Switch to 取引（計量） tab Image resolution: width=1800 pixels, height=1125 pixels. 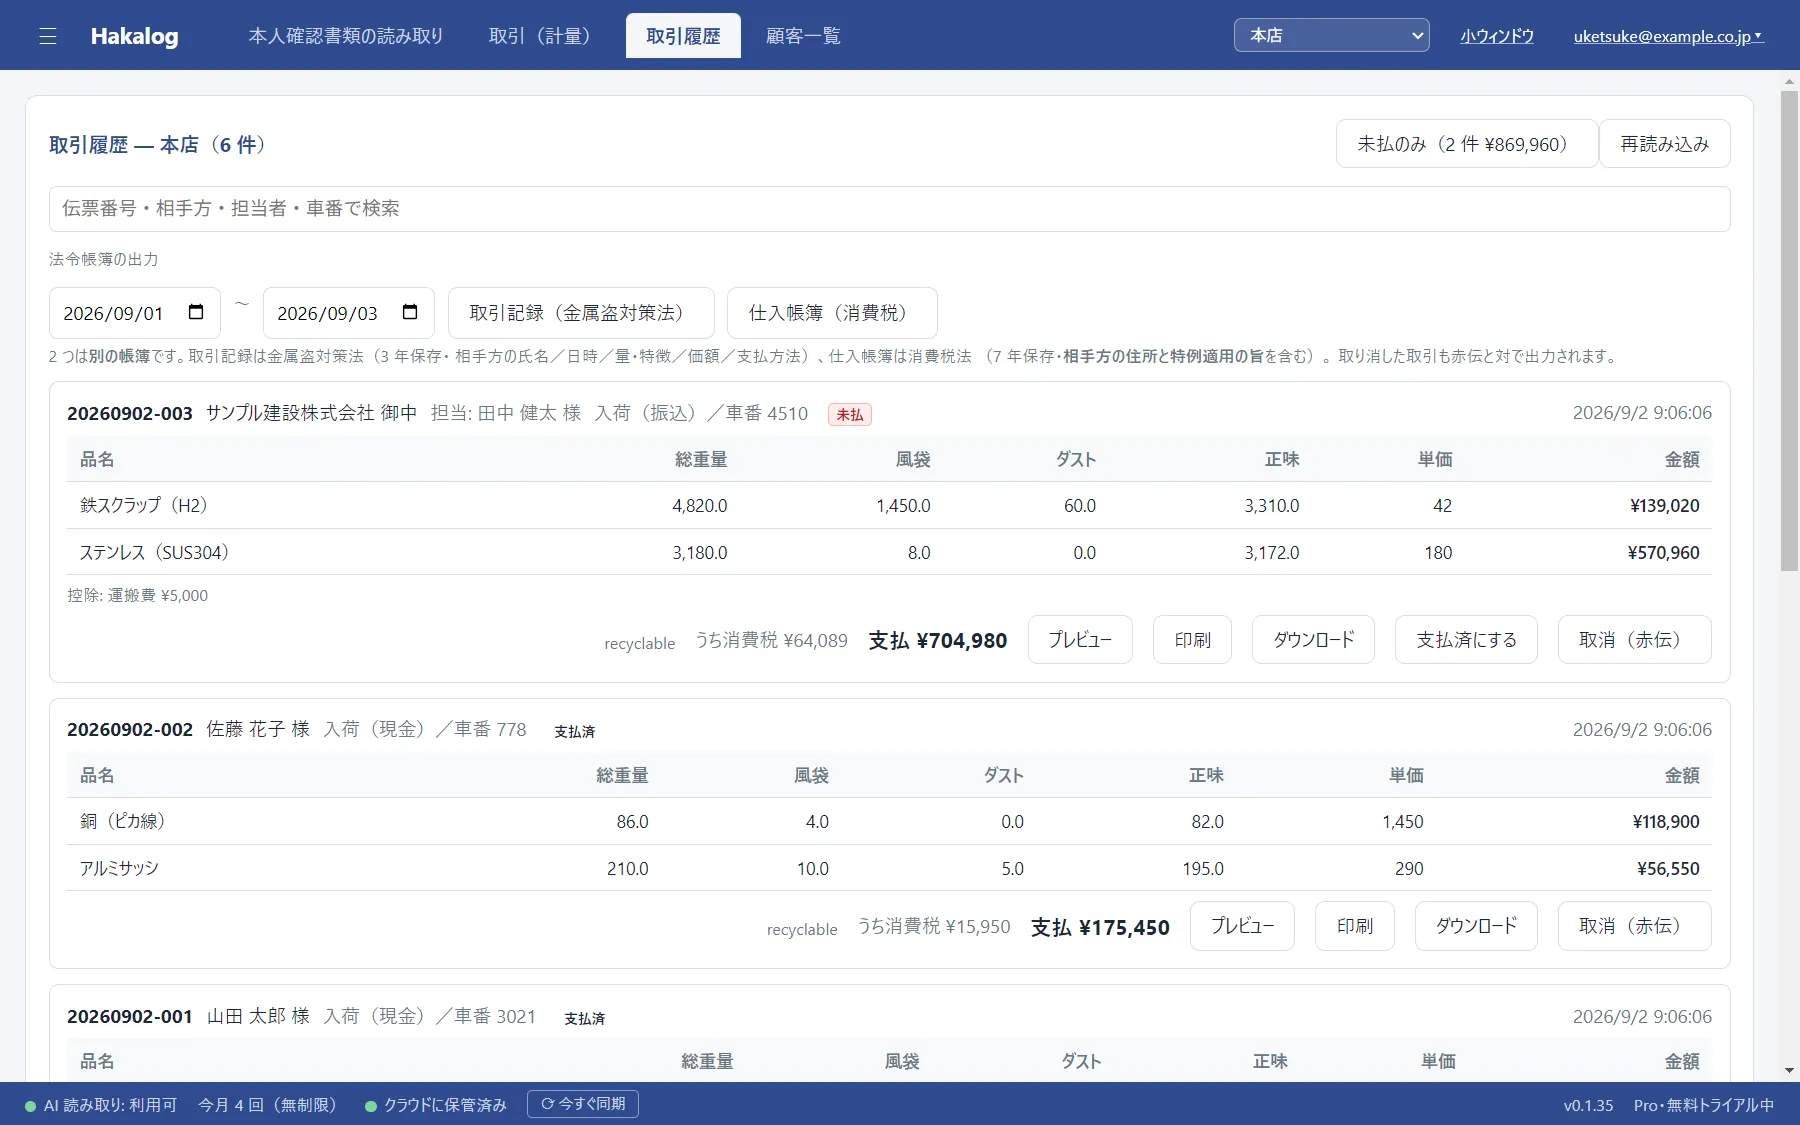539,36
